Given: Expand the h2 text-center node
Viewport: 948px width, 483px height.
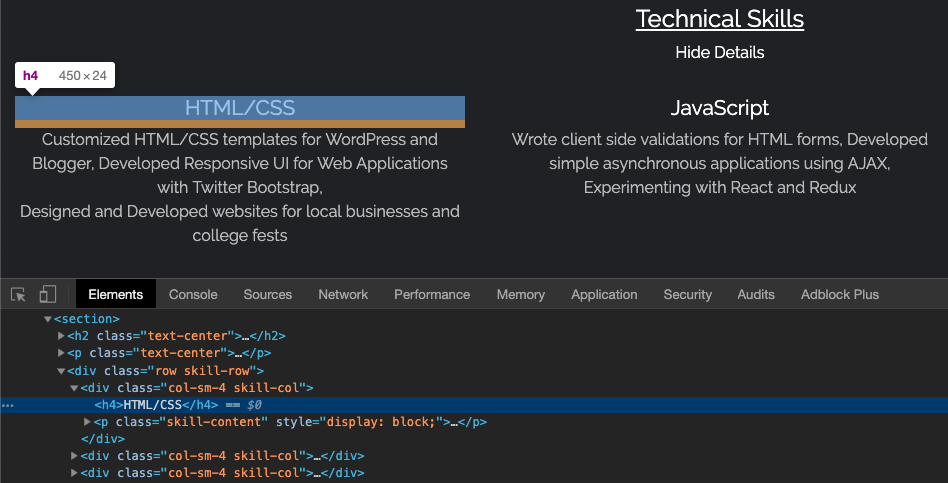Looking at the screenshot, I should [x=61, y=336].
